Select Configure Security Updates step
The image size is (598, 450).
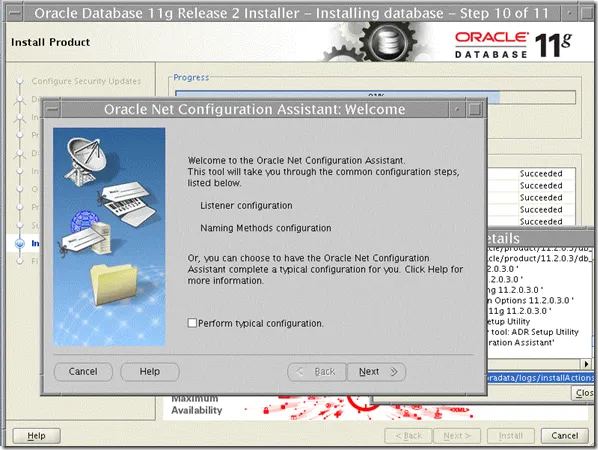tap(86, 81)
